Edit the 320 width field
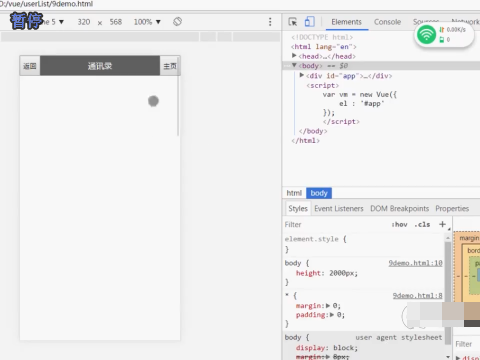 click(x=84, y=22)
